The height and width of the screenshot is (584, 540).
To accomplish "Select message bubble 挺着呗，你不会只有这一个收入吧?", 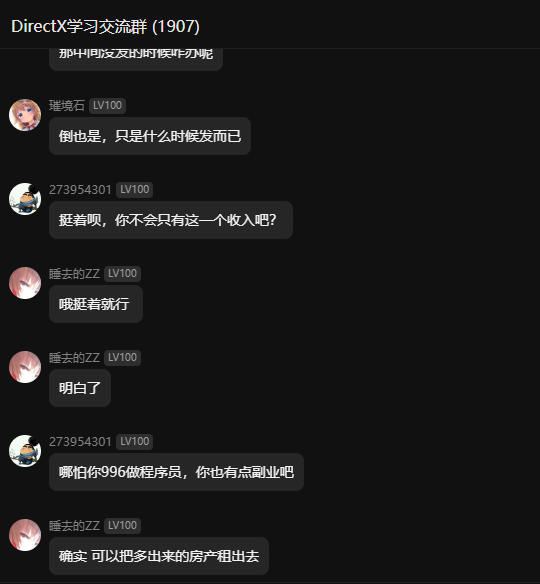I will coord(171,220).
